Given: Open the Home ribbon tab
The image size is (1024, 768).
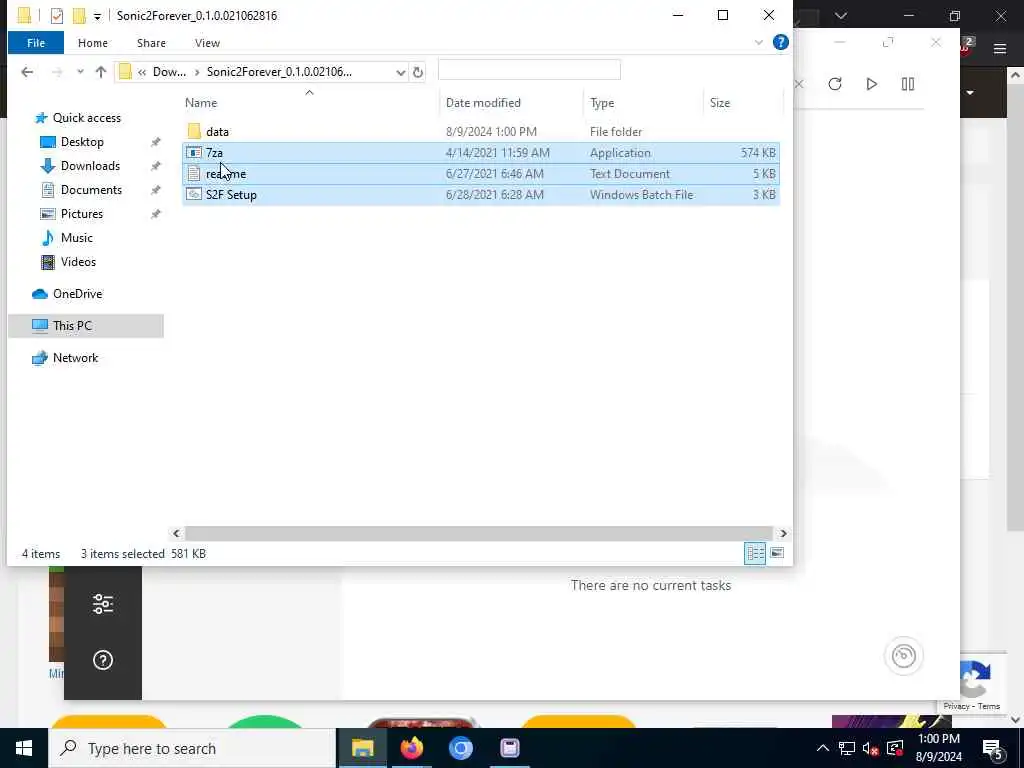Looking at the screenshot, I should point(93,43).
